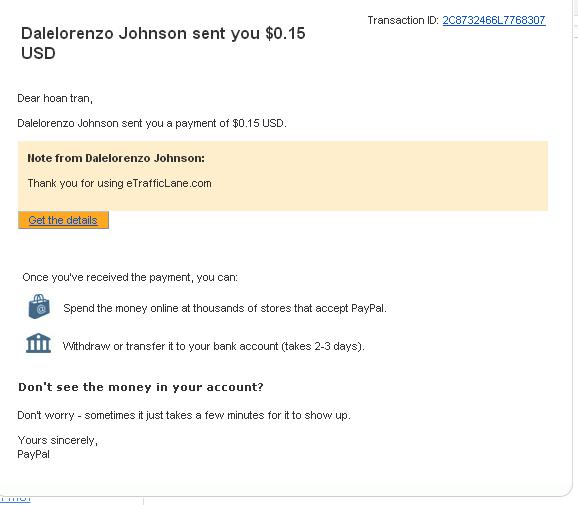Click the Note from Dalelorenzo Johnson heading
This screenshot has width=578, height=505.
116,158
